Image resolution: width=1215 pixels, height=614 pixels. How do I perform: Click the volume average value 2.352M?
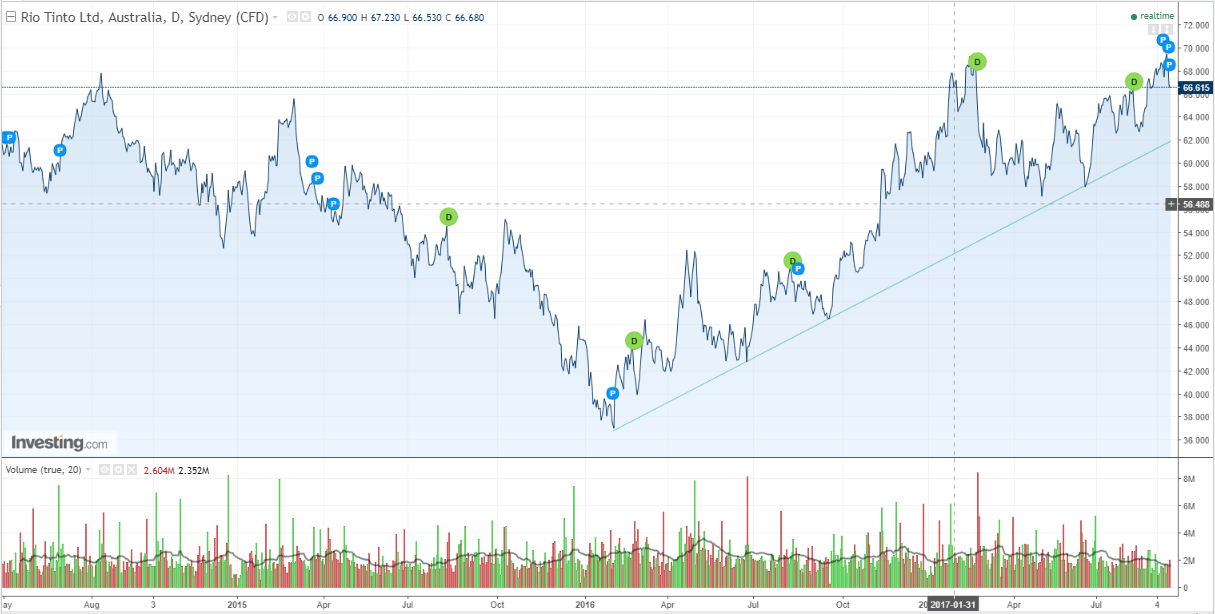click(x=192, y=470)
